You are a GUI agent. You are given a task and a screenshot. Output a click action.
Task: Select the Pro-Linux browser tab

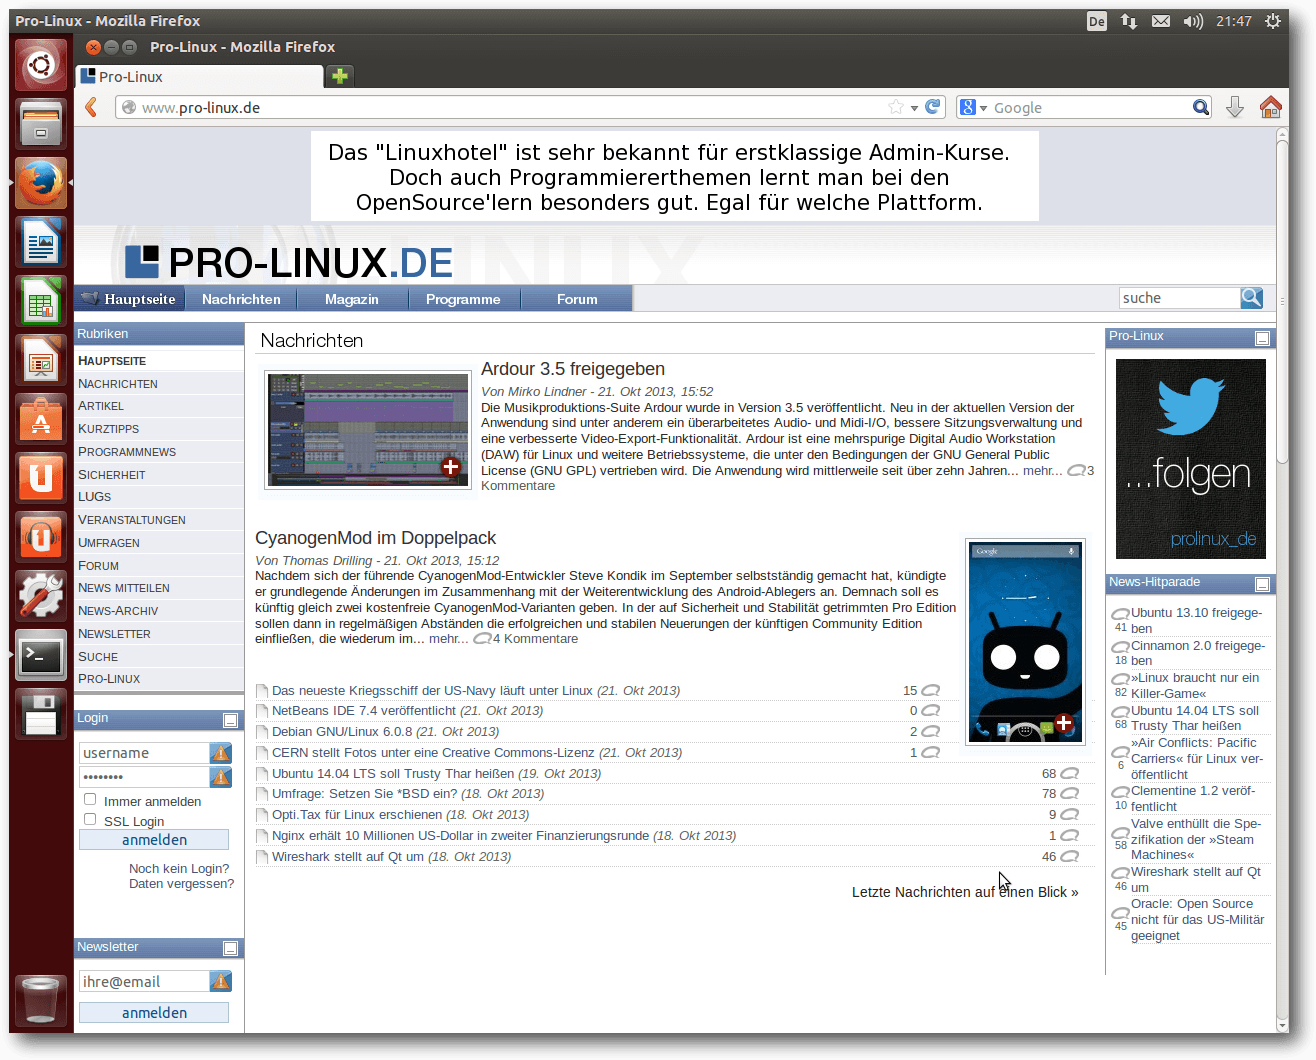click(199, 76)
